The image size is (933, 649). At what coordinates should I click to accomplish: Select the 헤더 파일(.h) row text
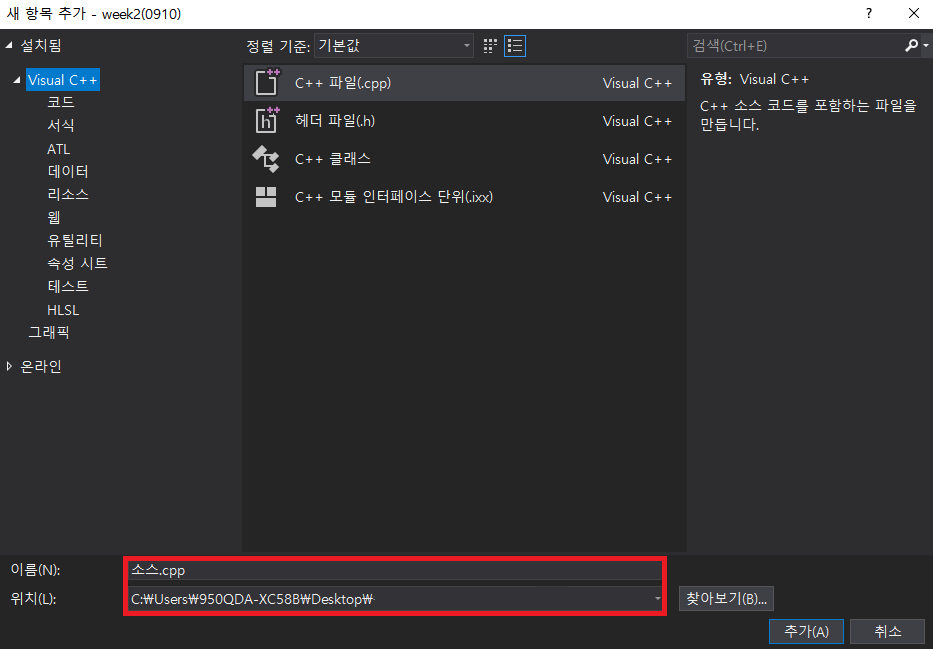click(x=335, y=121)
